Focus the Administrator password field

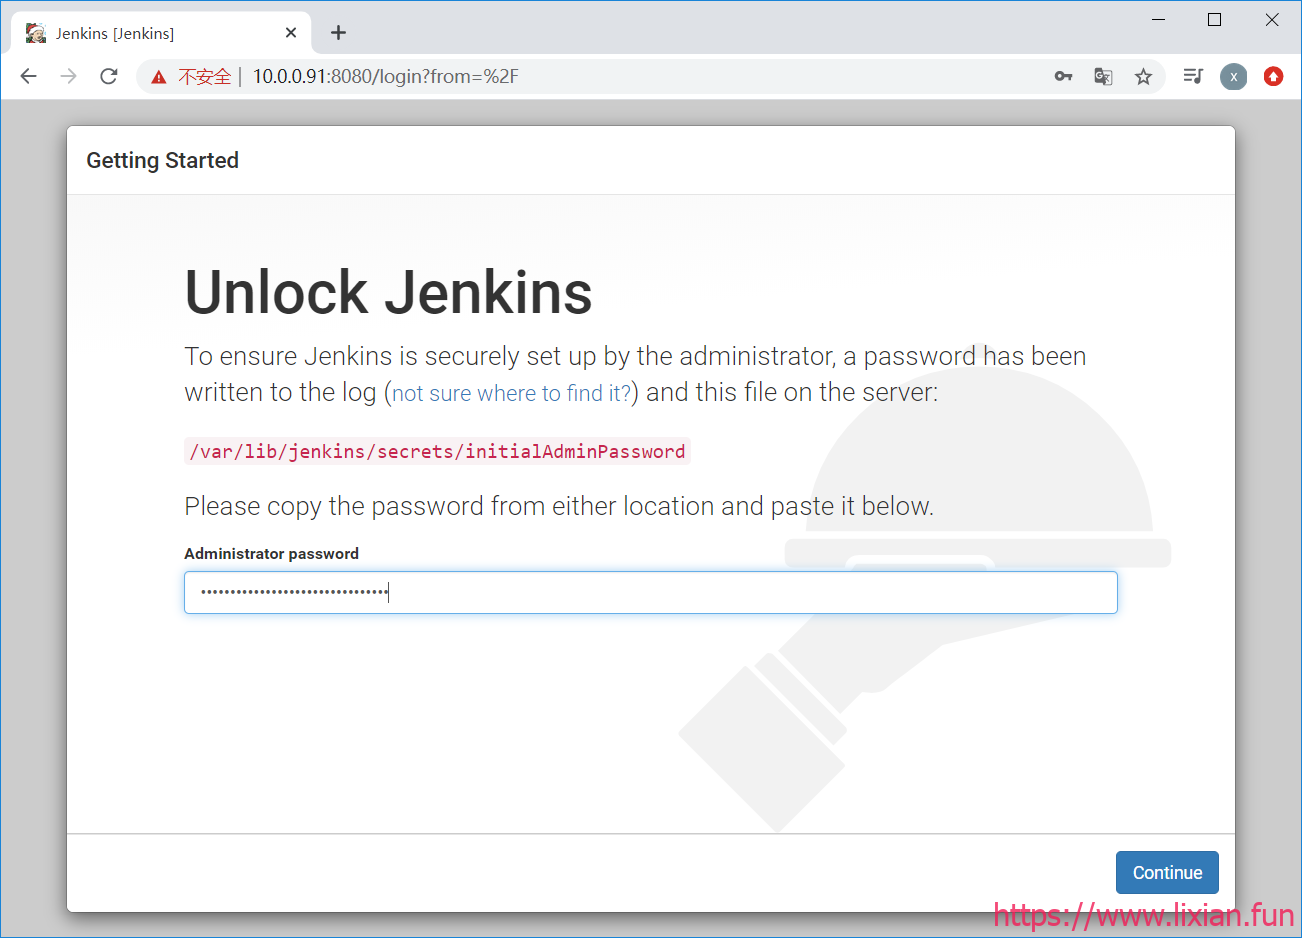click(650, 592)
